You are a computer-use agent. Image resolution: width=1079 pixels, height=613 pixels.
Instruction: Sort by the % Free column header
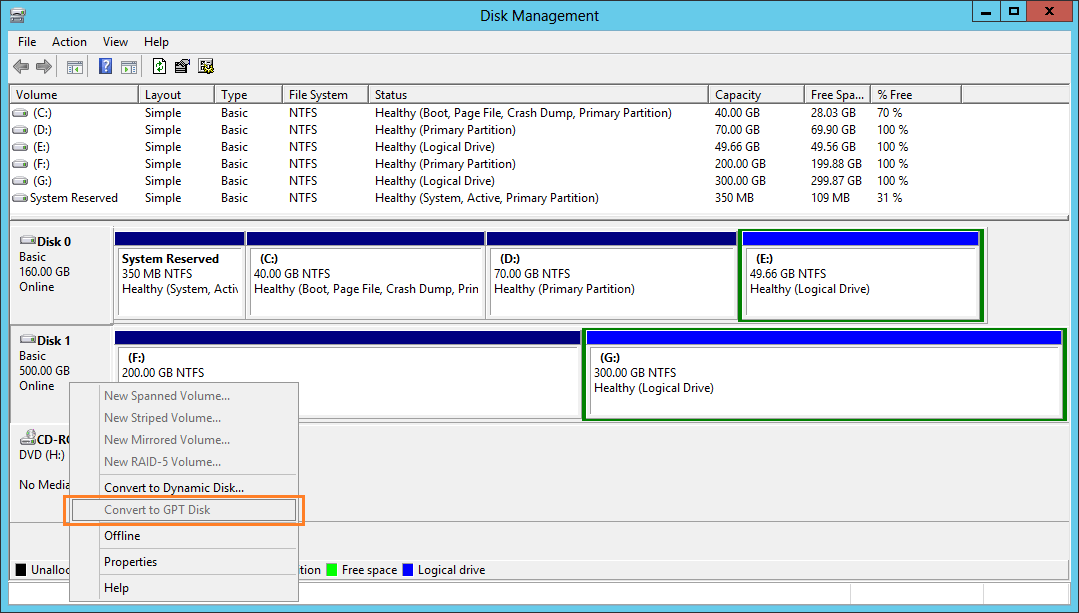(x=916, y=95)
